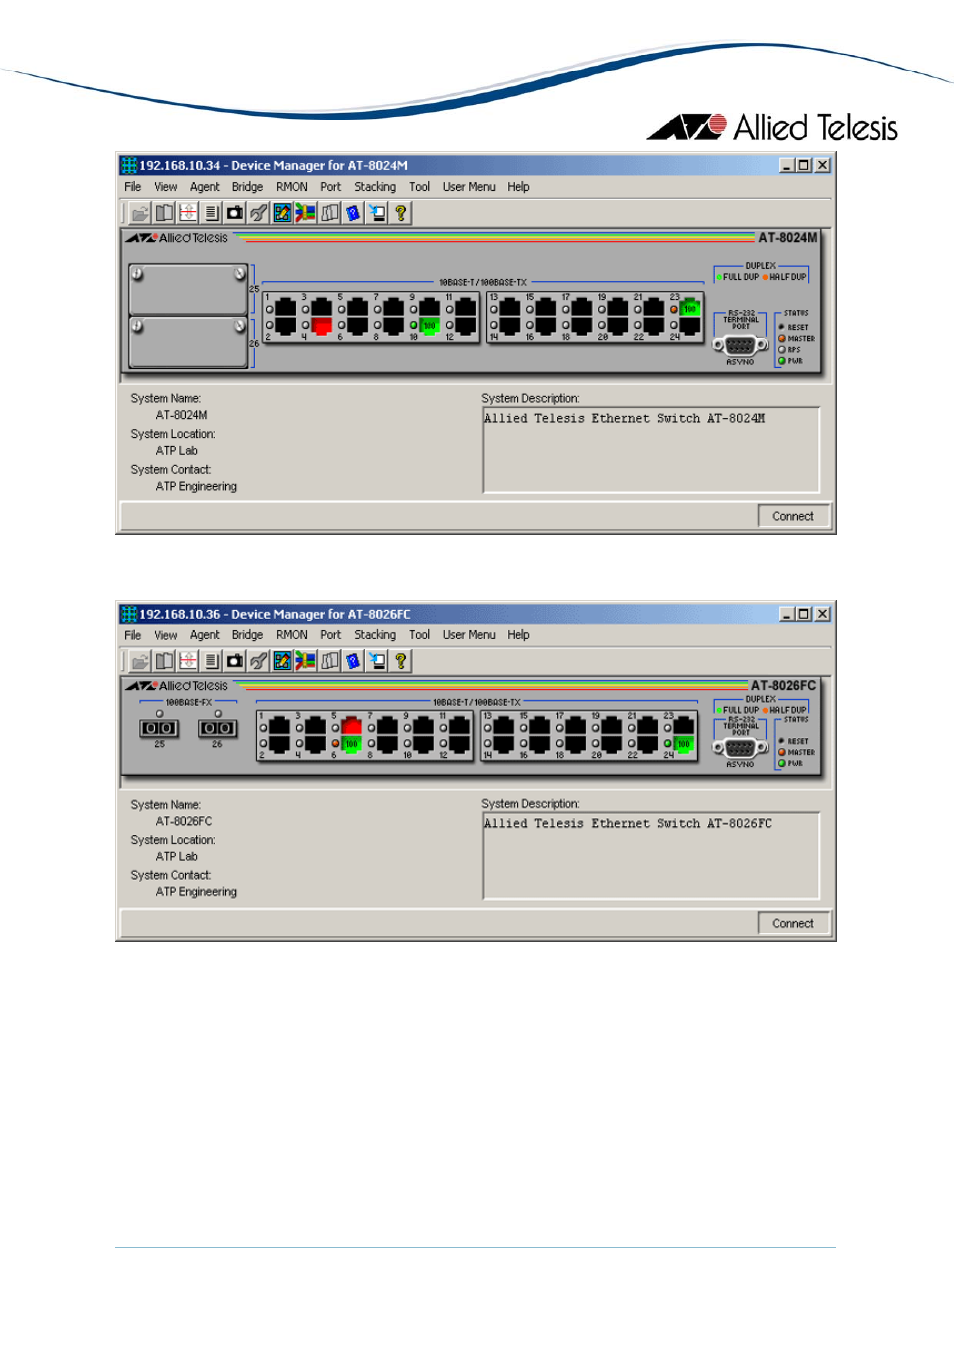Image resolution: width=954 pixels, height=1350 pixels.
Task: Click the Allied Telesis logo in AT-8024M panel
Action: tap(177, 238)
